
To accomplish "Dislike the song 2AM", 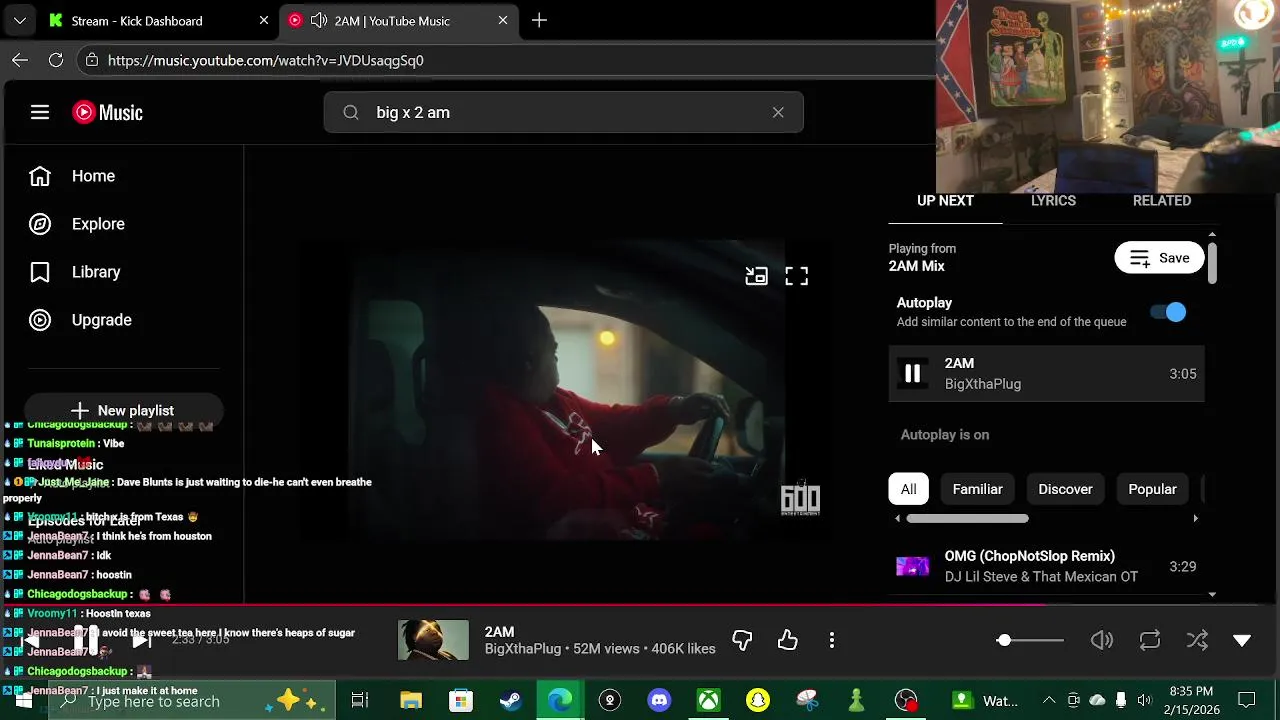I will tap(742, 640).
